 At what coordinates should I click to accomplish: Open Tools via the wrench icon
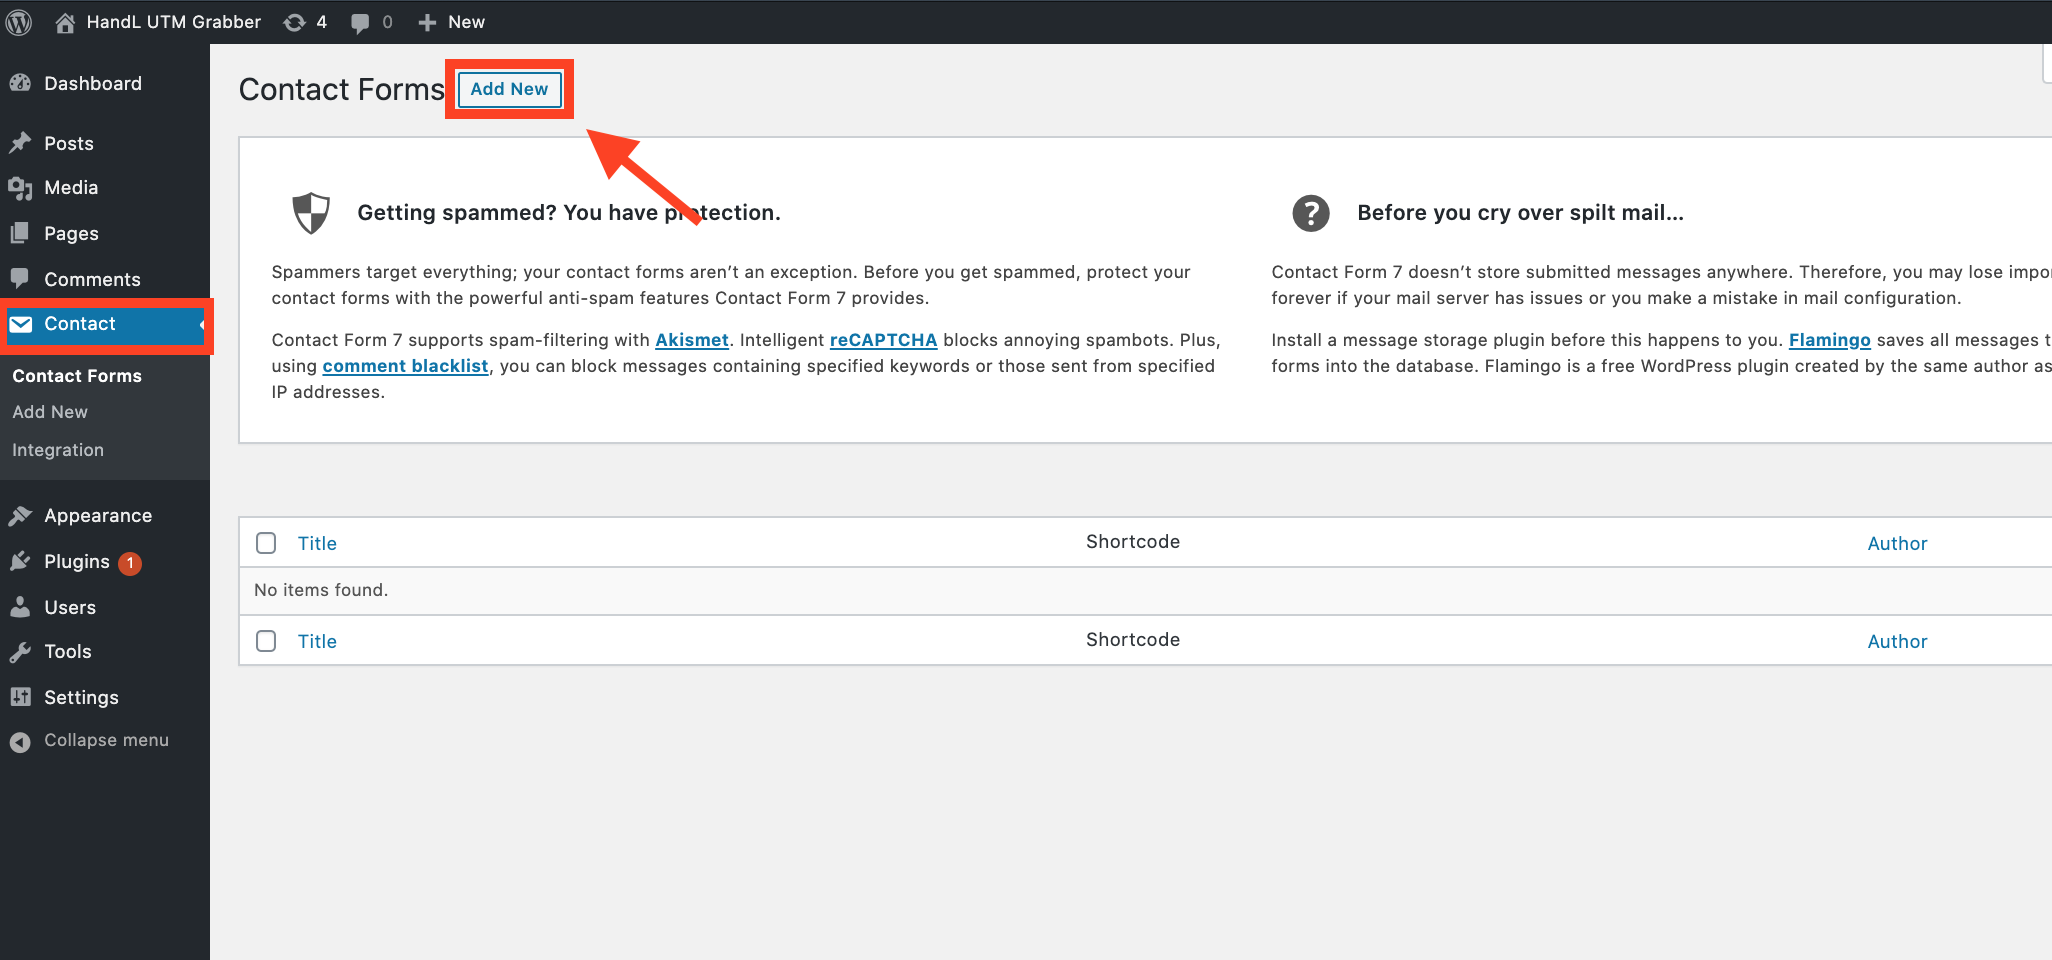pyautogui.click(x=22, y=651)
